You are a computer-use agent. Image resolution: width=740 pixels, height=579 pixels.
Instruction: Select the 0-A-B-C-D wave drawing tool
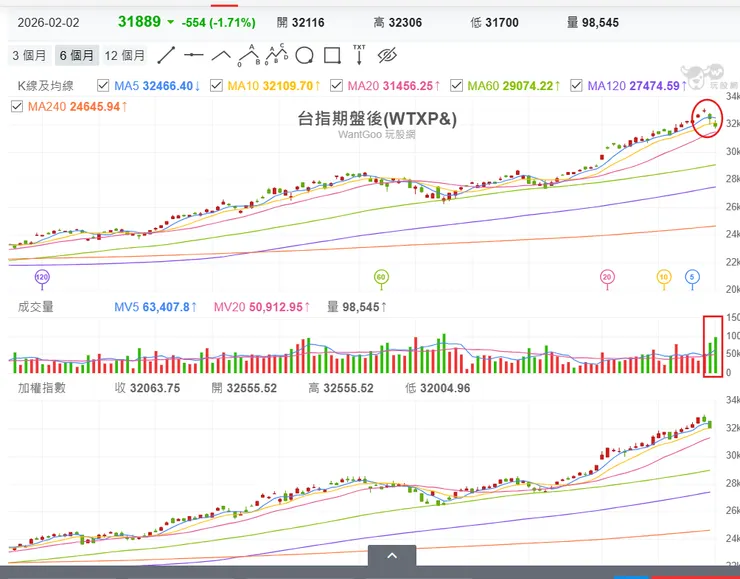277,55
